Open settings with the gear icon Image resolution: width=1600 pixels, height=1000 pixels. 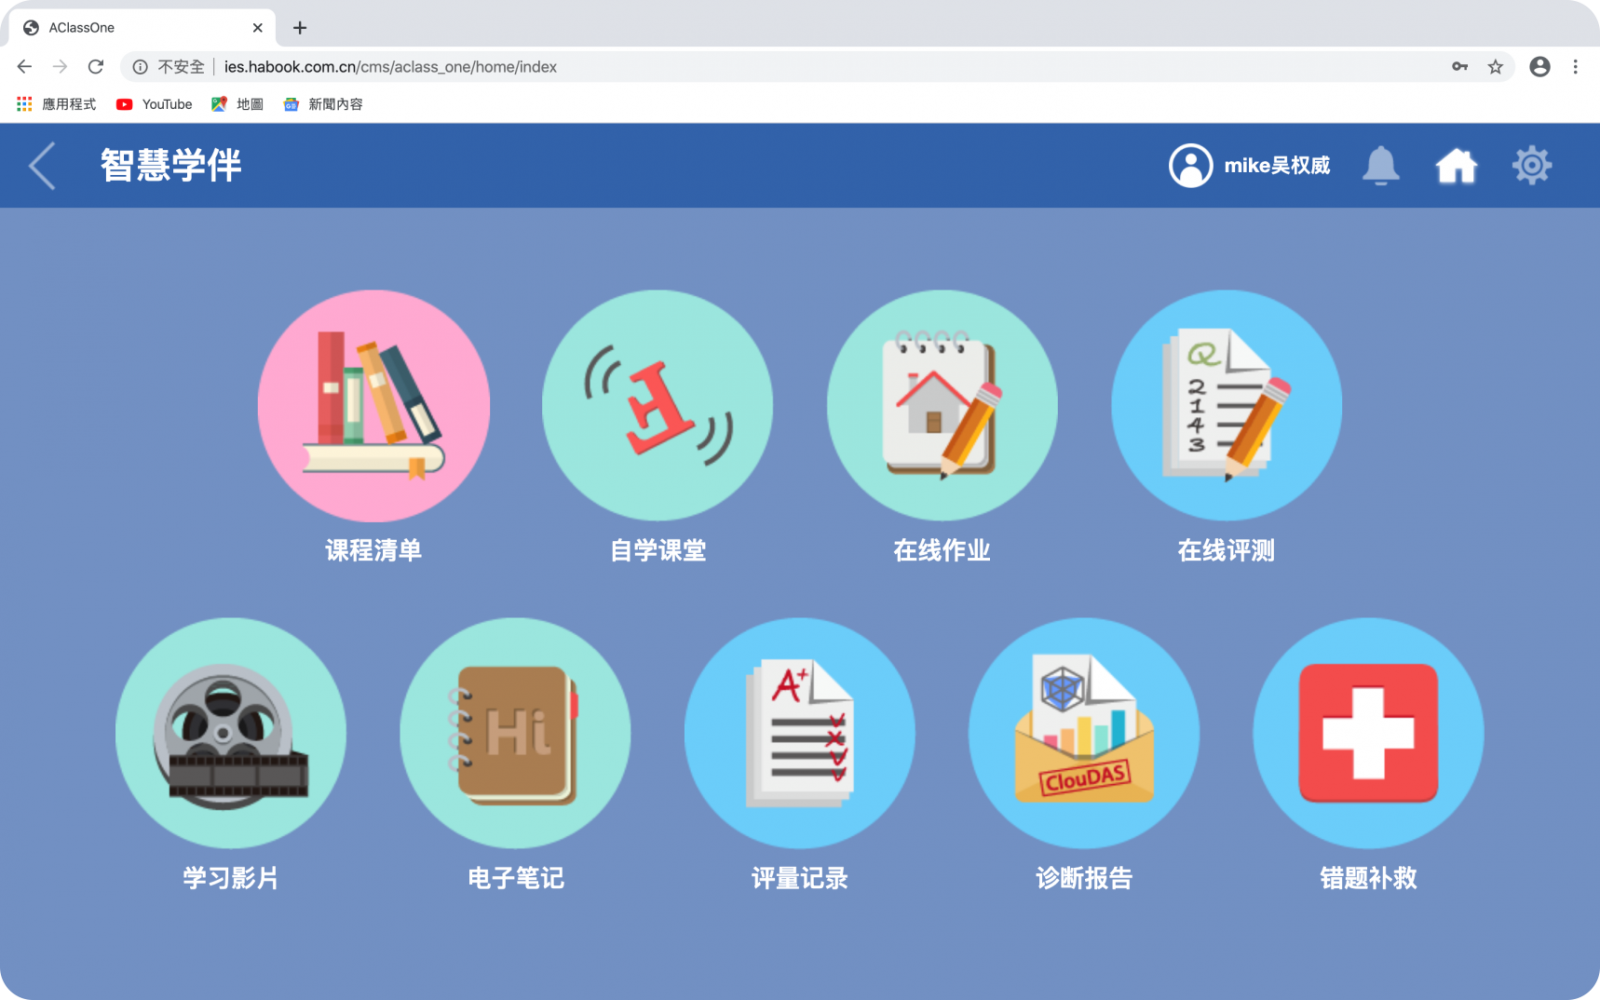[x=1531, y=166]
